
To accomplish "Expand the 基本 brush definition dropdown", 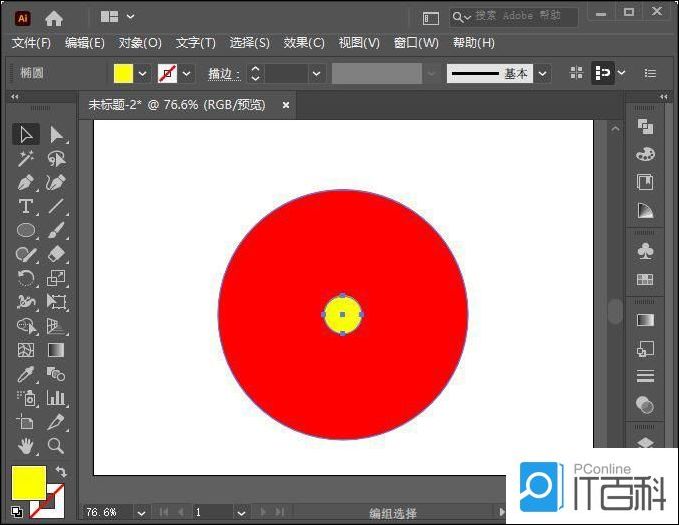I will [542, 74].
